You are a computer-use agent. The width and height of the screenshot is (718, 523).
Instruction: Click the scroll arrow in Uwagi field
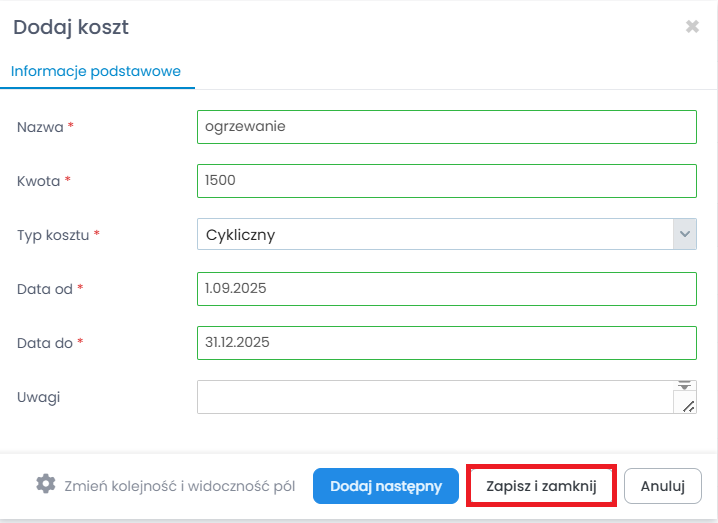685,385
